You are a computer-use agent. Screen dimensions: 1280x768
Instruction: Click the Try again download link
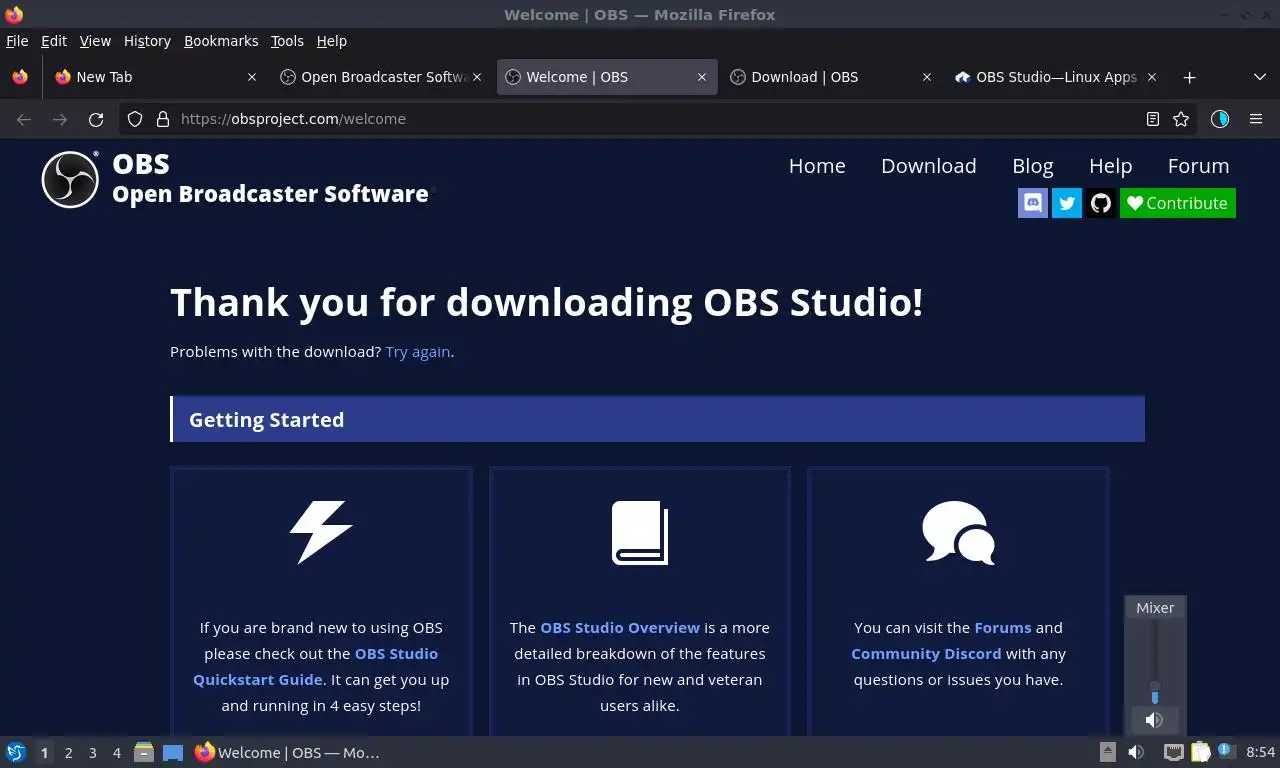[418, 352]
